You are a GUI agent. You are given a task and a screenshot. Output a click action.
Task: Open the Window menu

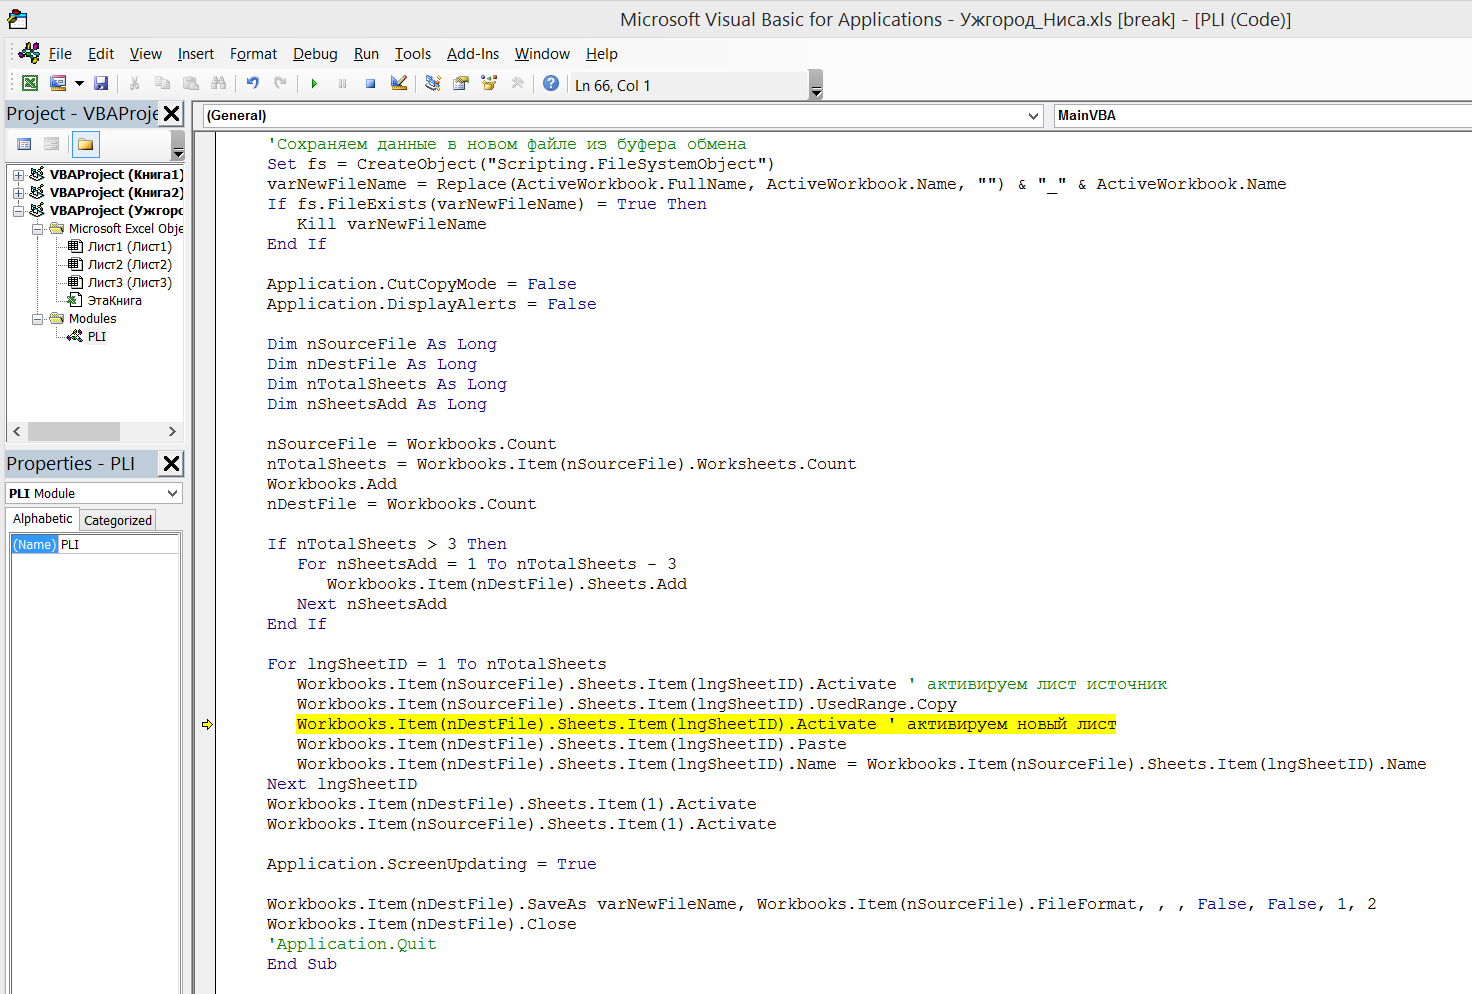click(x=542, y=54)
